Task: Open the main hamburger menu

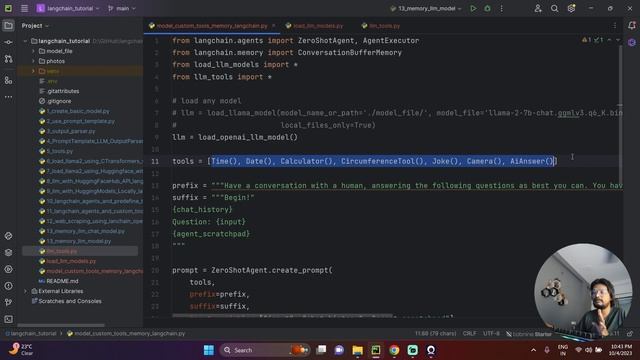Action: pos(24,8)
